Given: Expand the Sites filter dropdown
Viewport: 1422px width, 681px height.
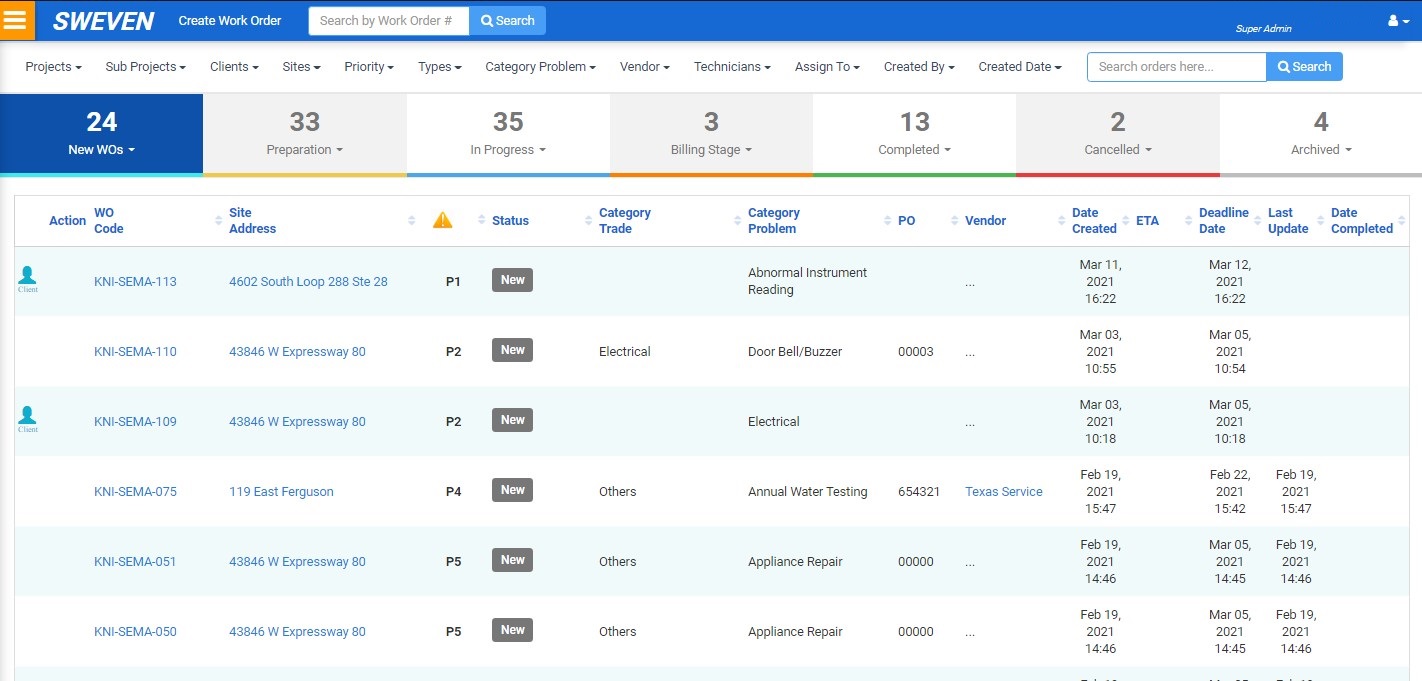Looking at the screenshot, I should (x=301, y=67).
